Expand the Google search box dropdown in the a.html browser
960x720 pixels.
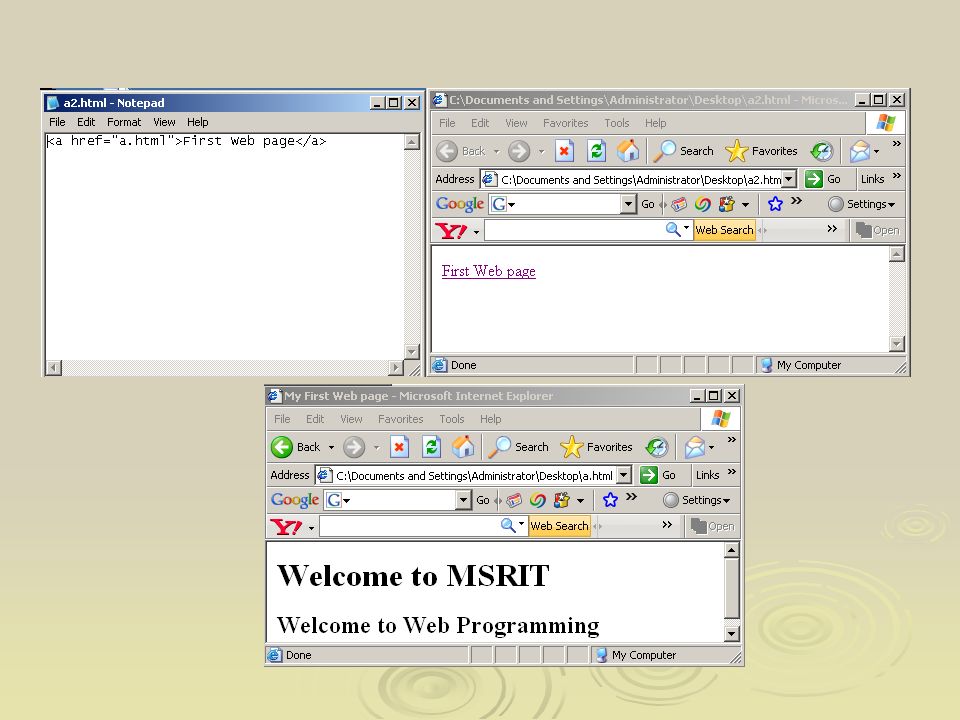pyautogui.click(x=463, y=500)
